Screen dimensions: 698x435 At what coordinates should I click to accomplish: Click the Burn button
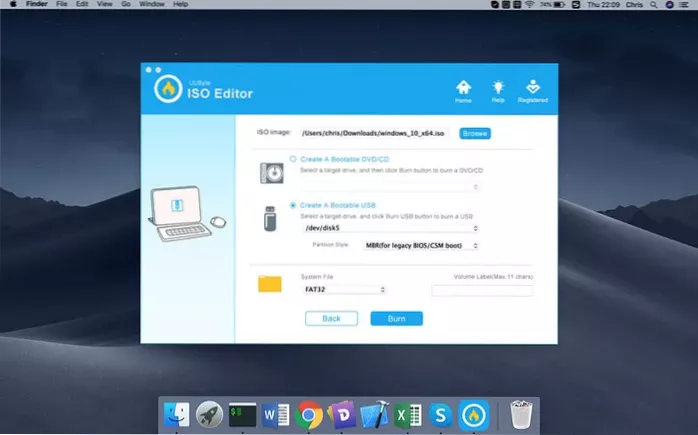coord(396,318)
